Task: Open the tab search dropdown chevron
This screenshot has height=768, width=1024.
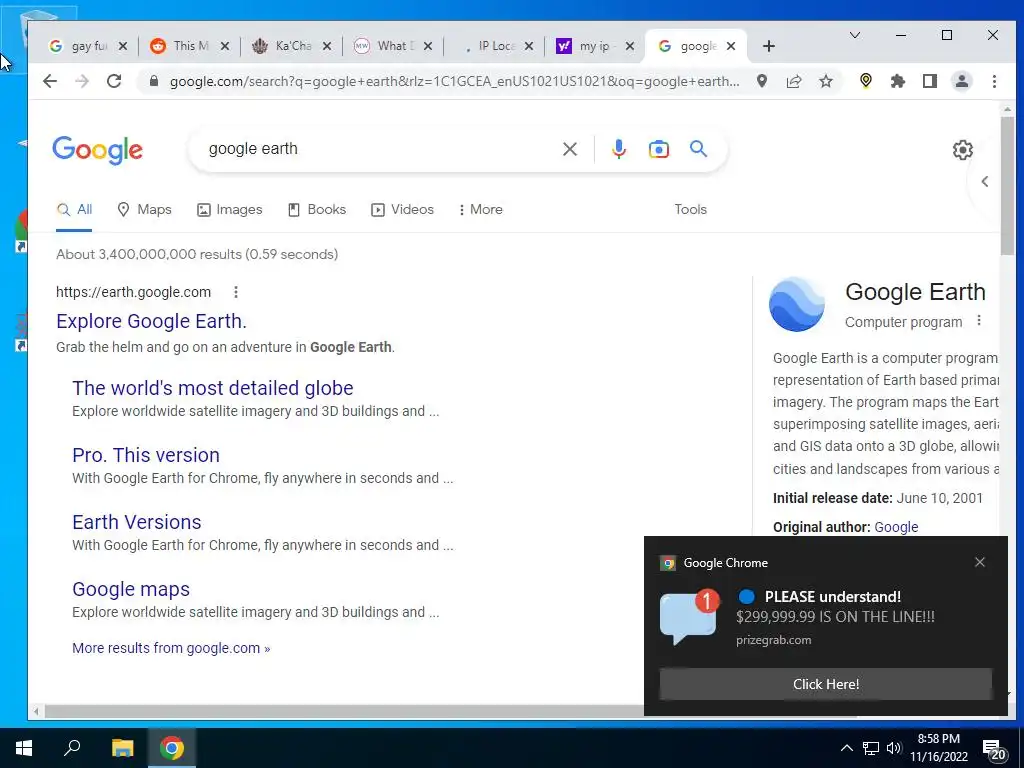Action: (x=854, y=35)
